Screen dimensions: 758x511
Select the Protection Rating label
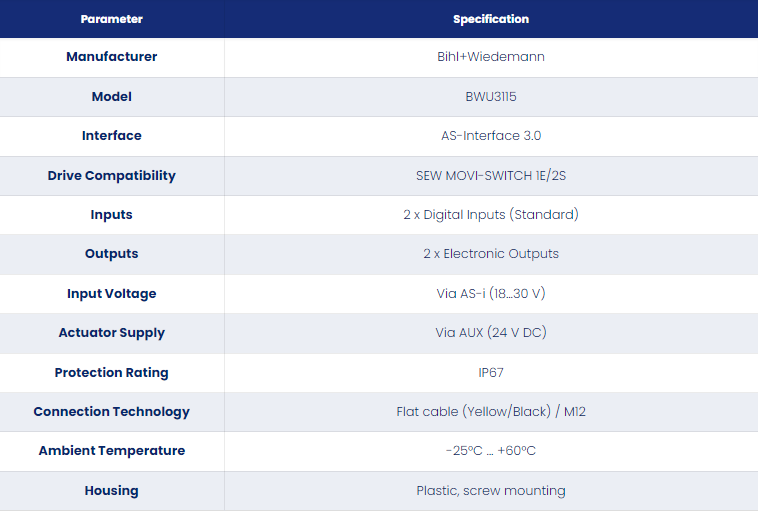click(112, 373)
